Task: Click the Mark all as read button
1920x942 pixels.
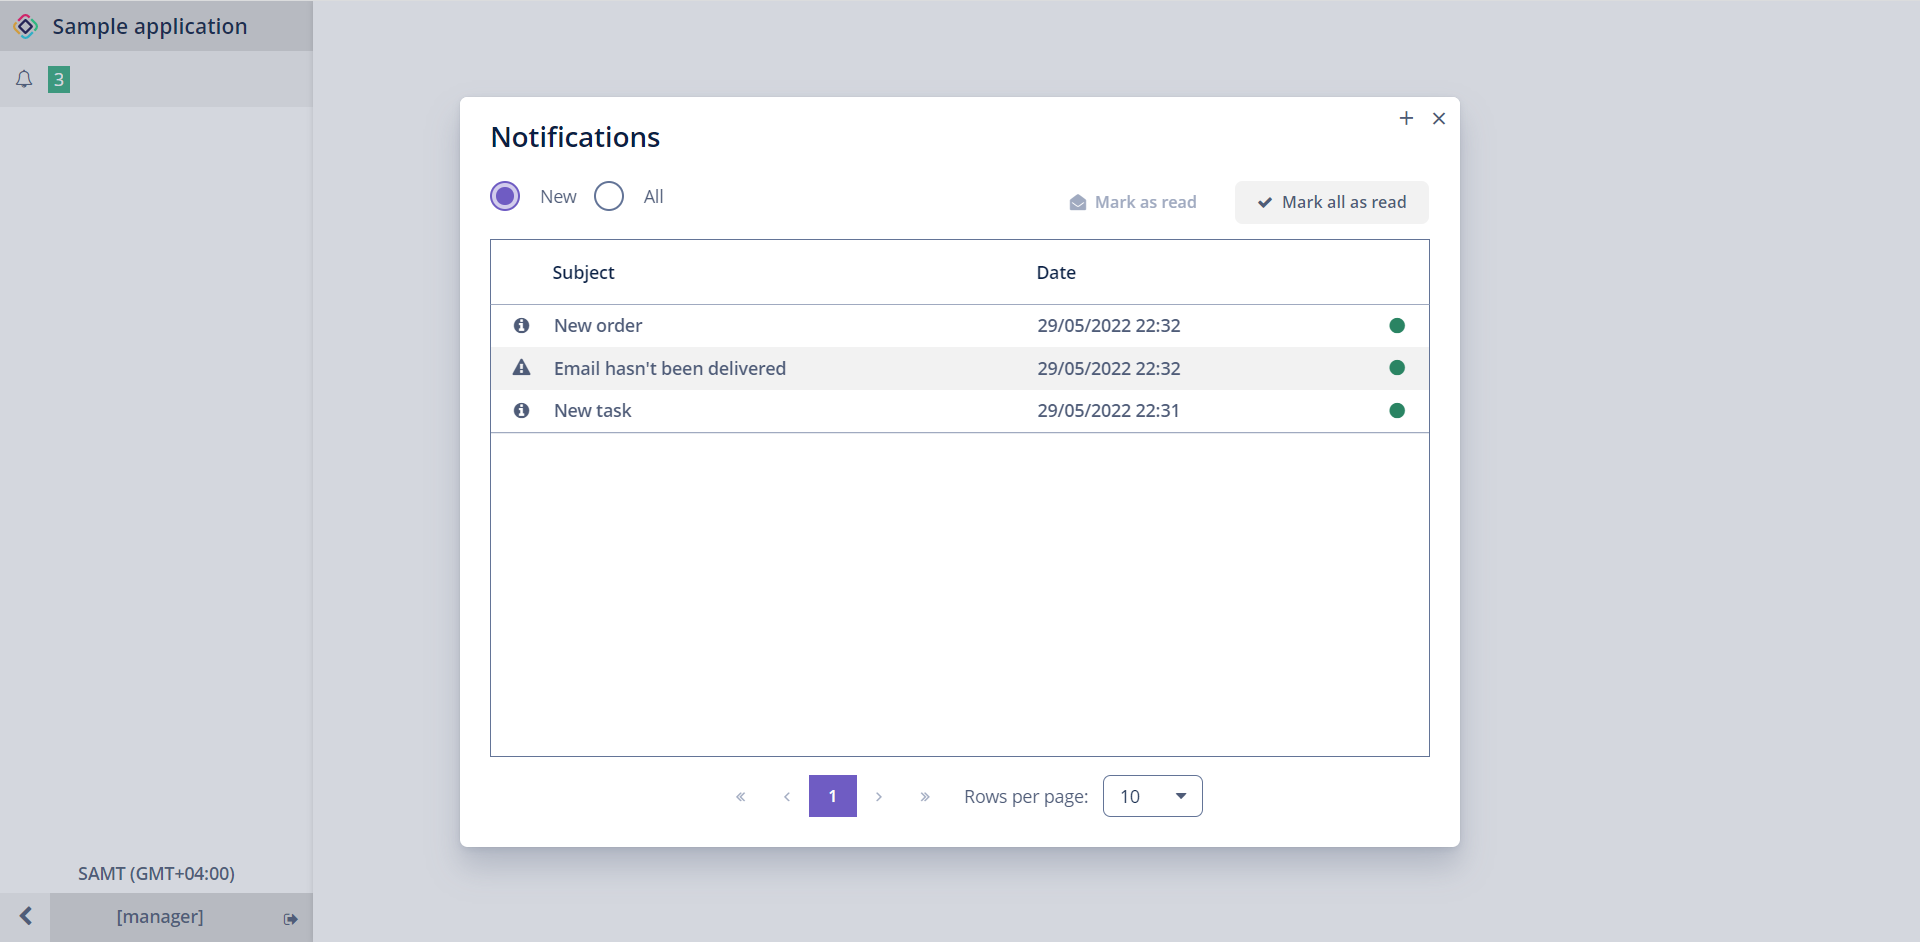Action: pyautogui.click(x=1331, y=202)
